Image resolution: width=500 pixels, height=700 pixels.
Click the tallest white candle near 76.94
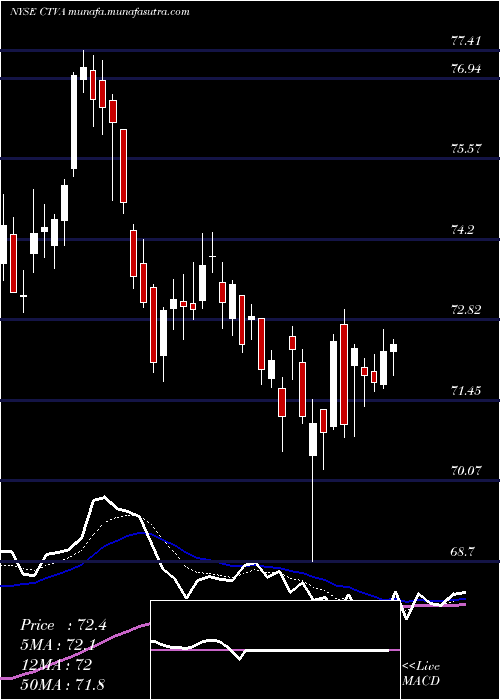(x=74, y=122)
